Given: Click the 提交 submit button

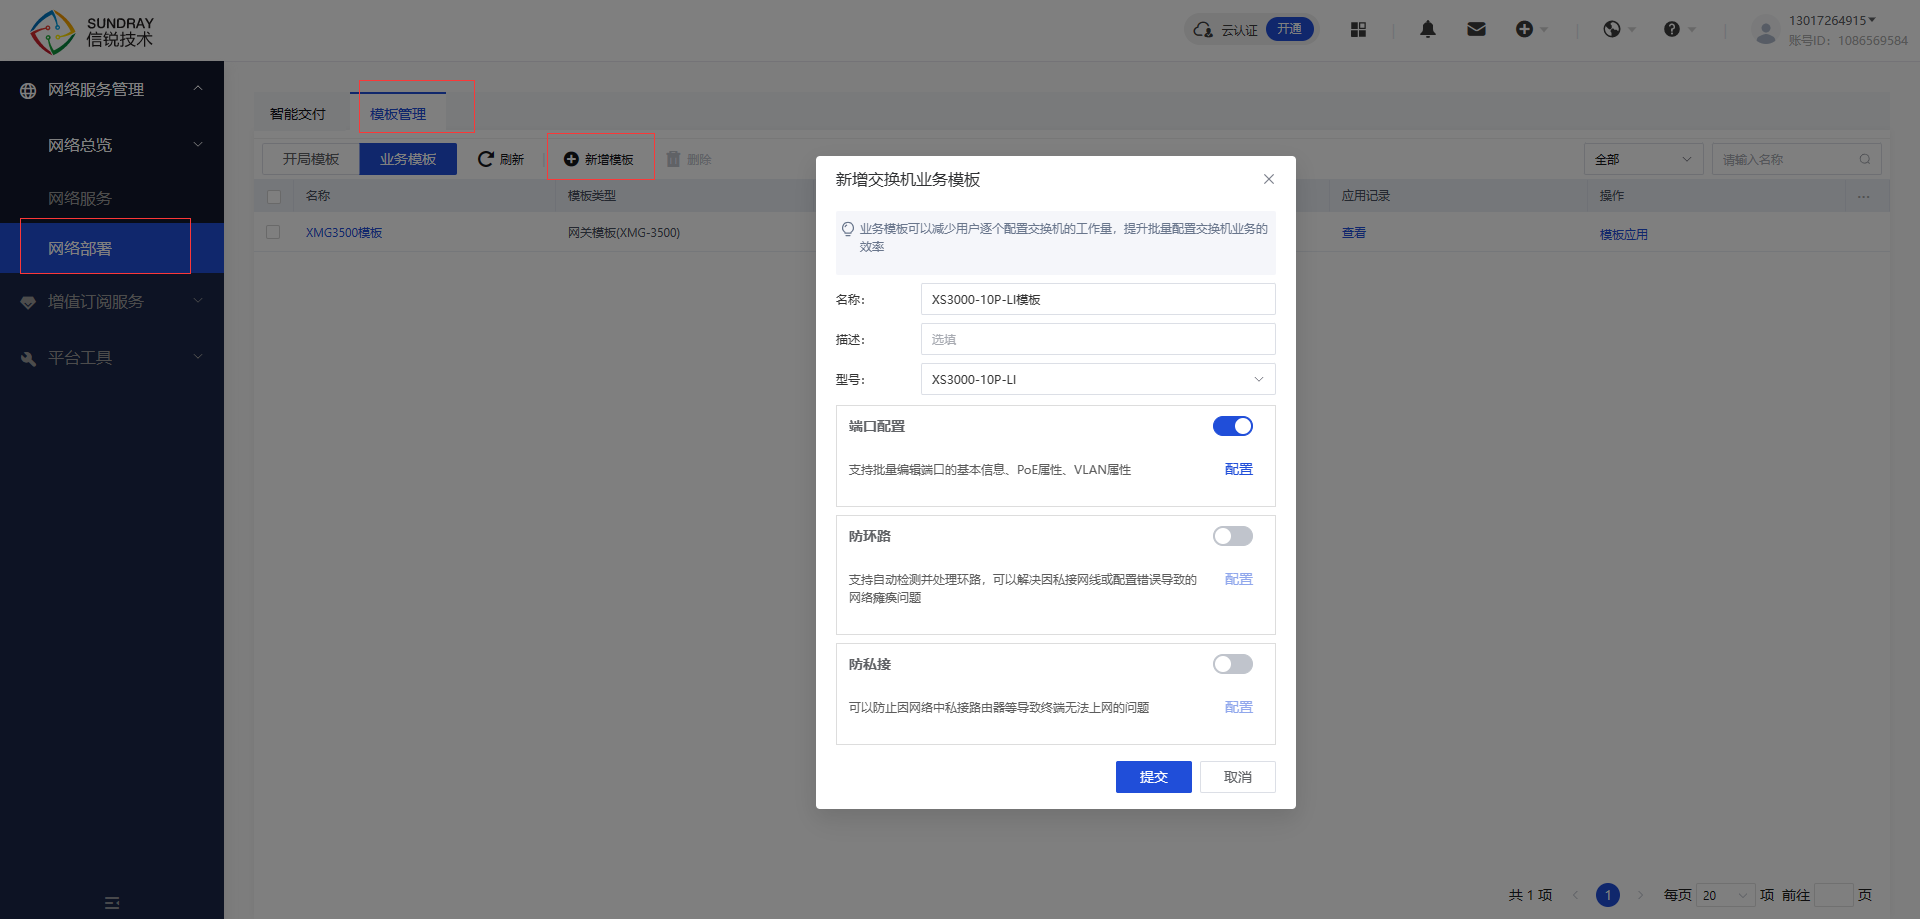Looking at the screenshot, I should [1153, 777].
